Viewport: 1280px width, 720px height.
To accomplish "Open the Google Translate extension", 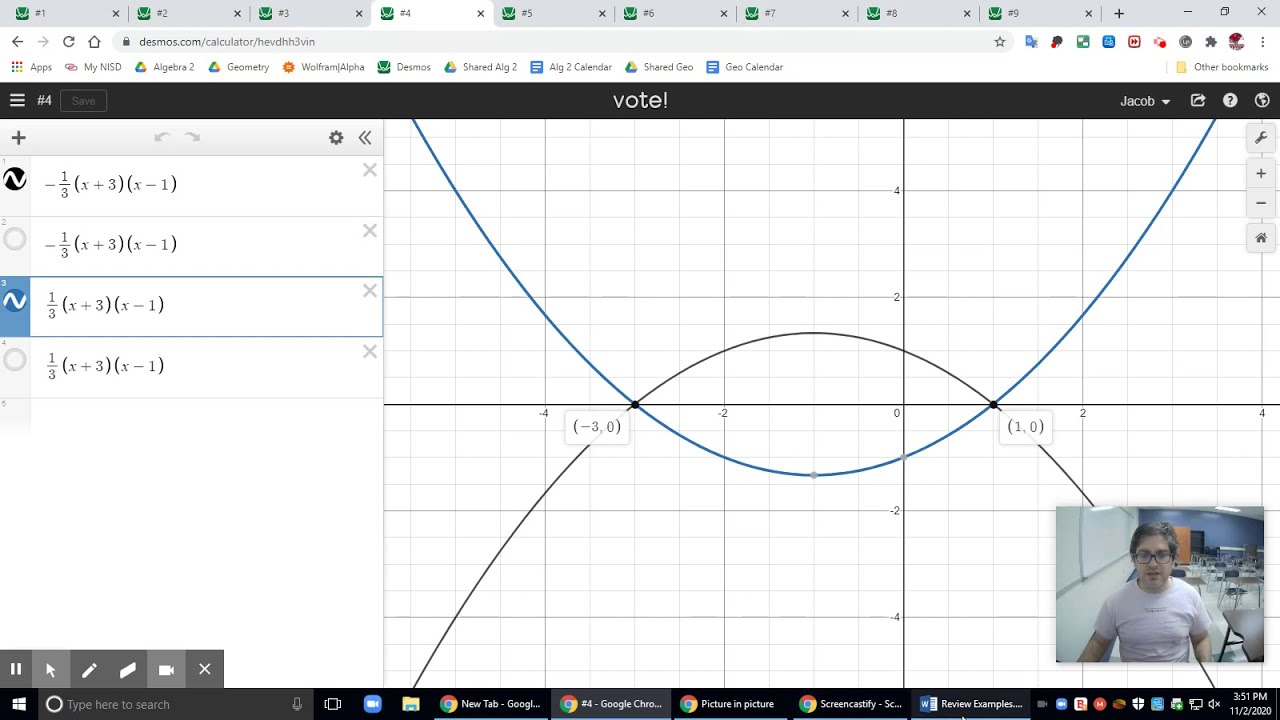I will click(1031, 42).
